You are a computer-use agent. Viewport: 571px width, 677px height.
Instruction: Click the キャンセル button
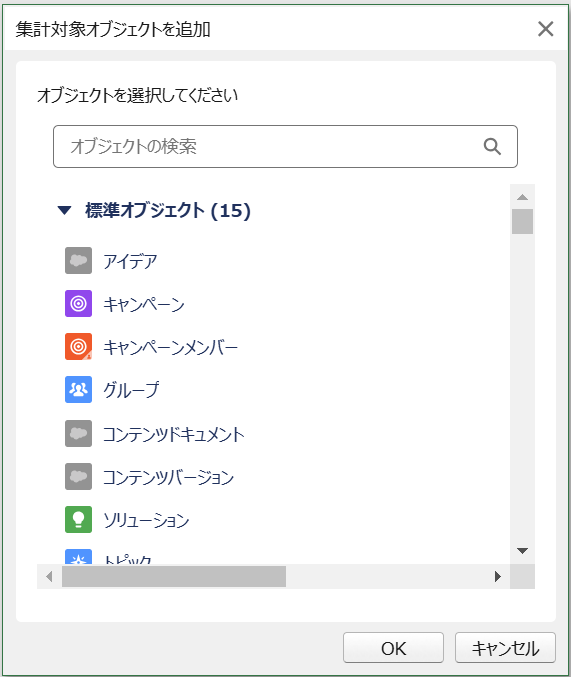[x=505, y=648]
